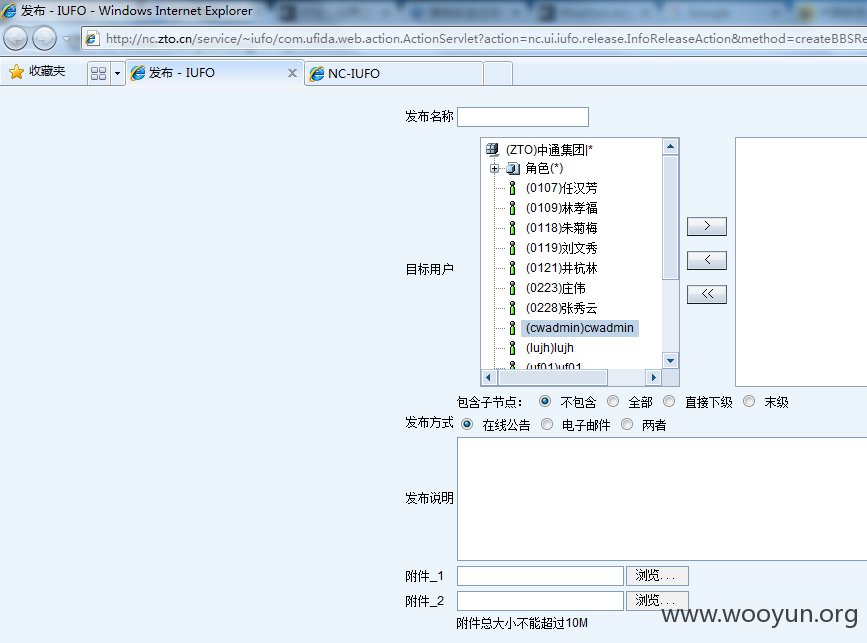Click the 附件_2 file path field

pos(540,600)
